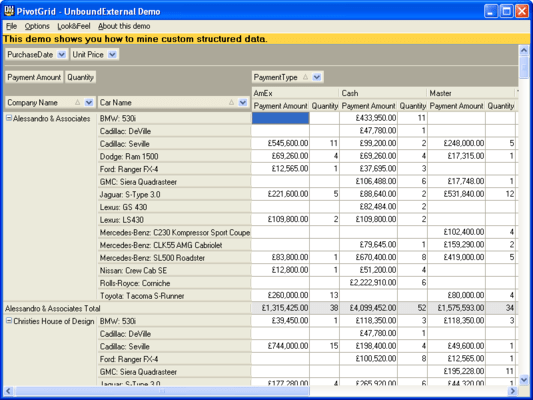This screenshot has height=400, width=533.
Task: Open the PaymentType filter dropdown arrow
Action: click(x=317, y=77)
